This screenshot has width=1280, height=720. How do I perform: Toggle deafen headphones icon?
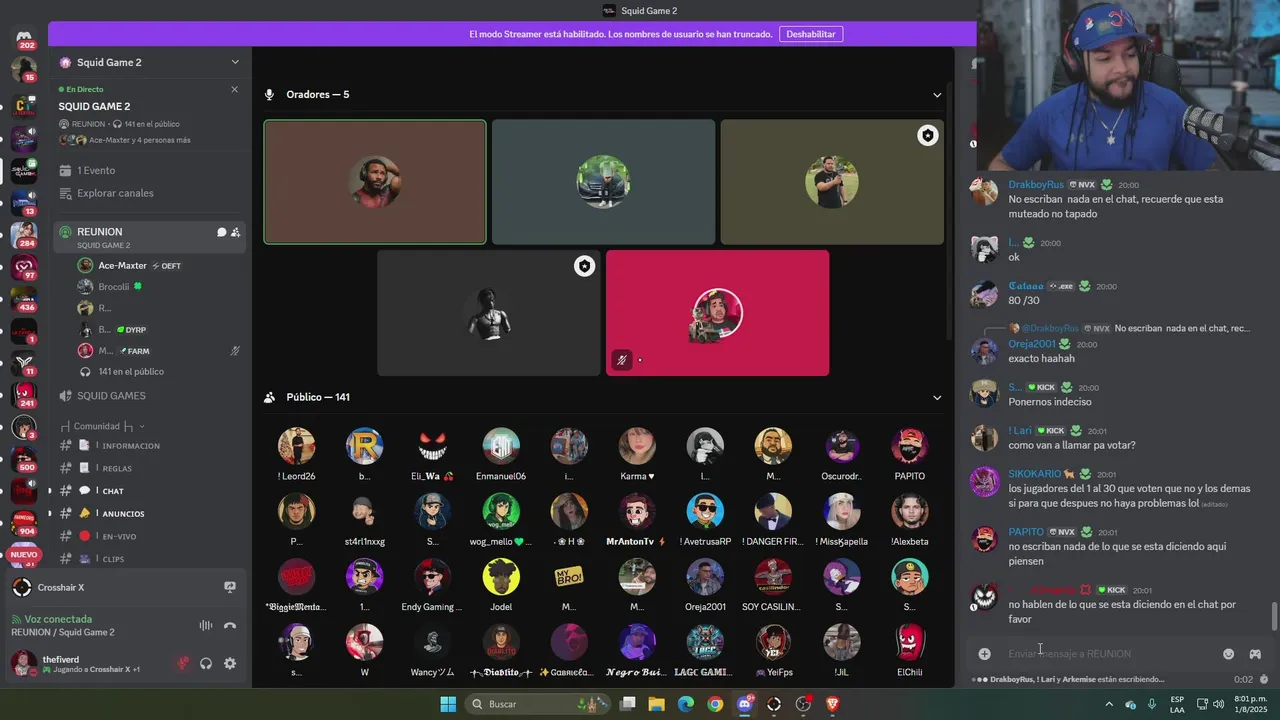[206, 663]
